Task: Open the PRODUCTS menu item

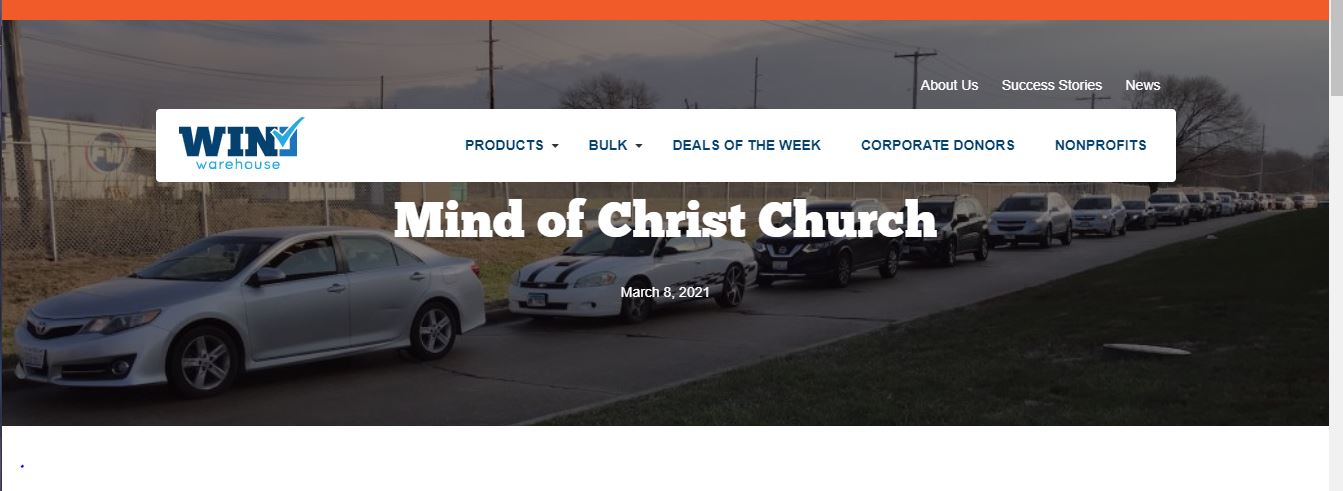Action: pyautogui.click(x=504, y=145)
